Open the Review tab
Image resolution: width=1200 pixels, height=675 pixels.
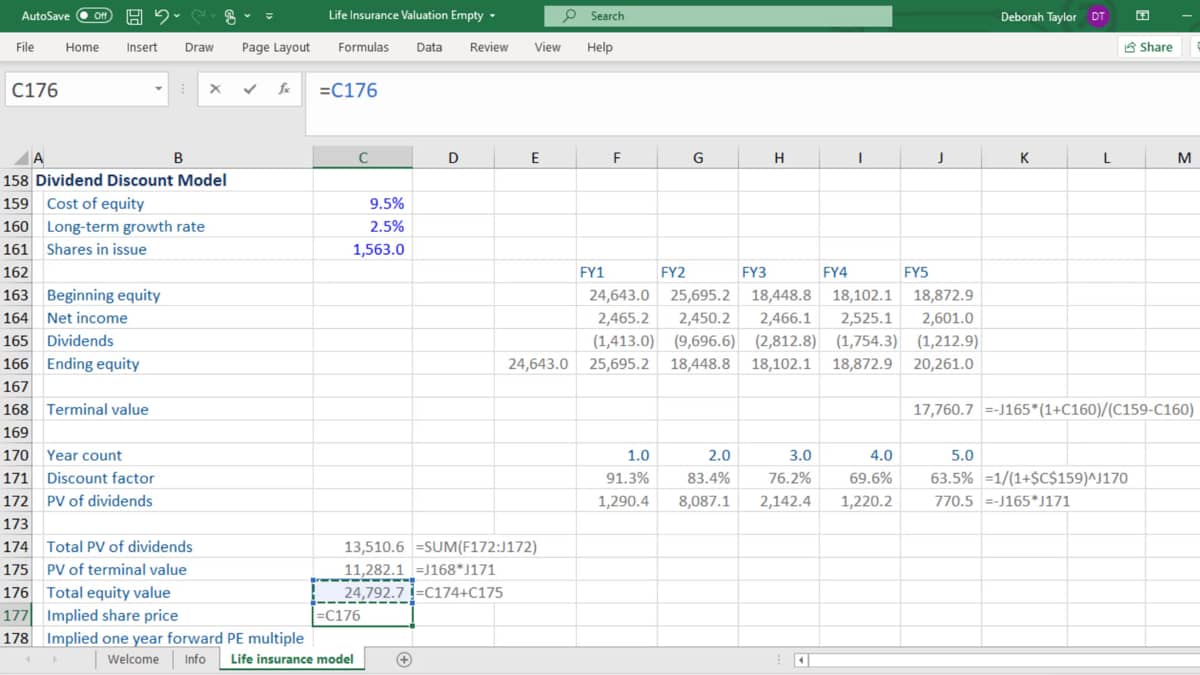tap(489, 47)
